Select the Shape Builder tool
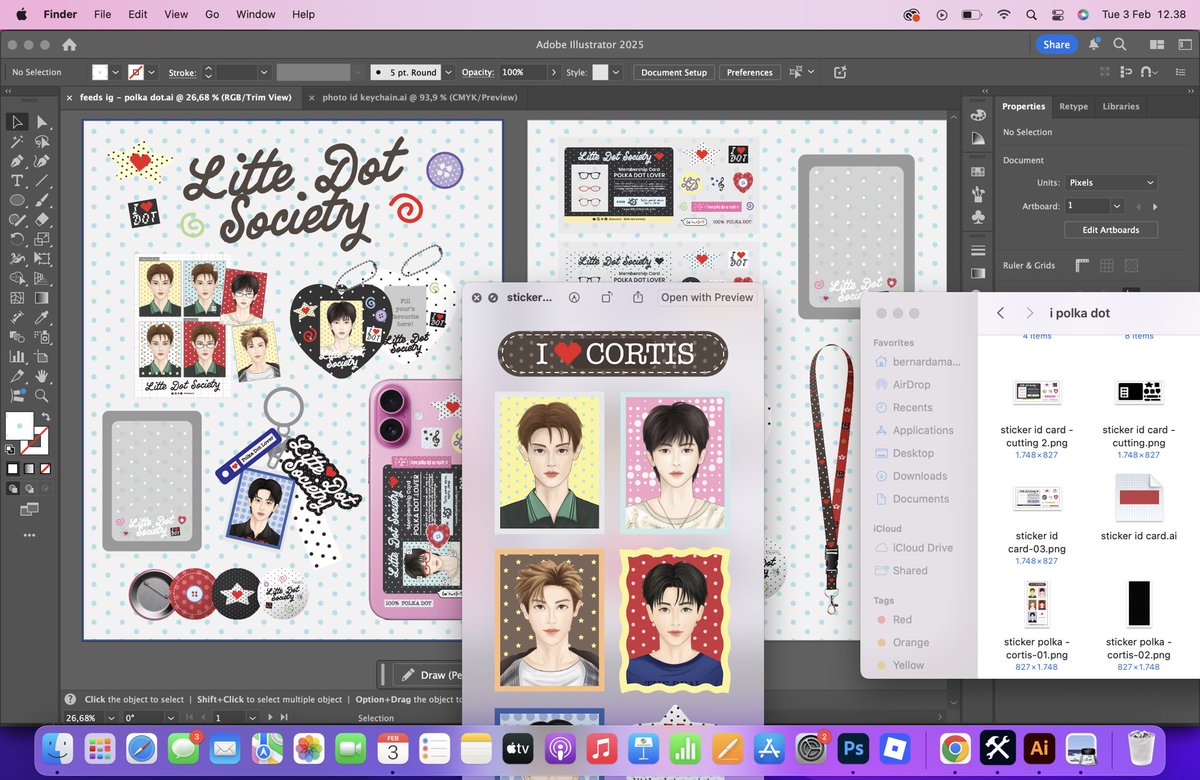This screenshot has height=780, width=1200. point(17,278)
